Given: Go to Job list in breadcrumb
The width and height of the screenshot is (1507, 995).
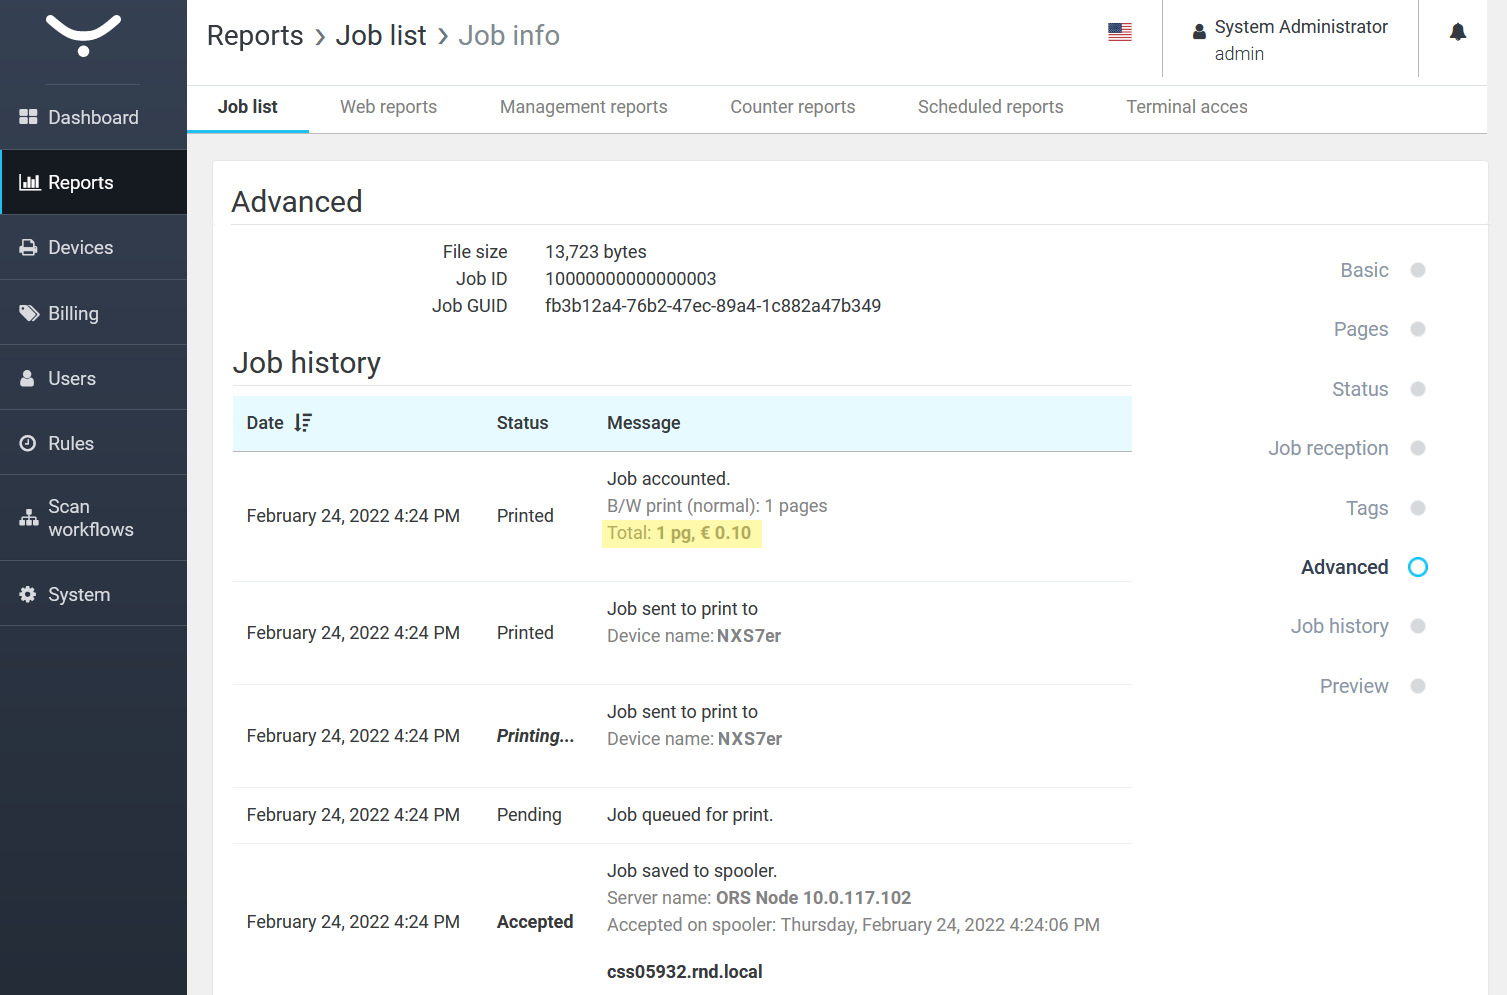Looking at the screenshot, I should tap(381, 36).
